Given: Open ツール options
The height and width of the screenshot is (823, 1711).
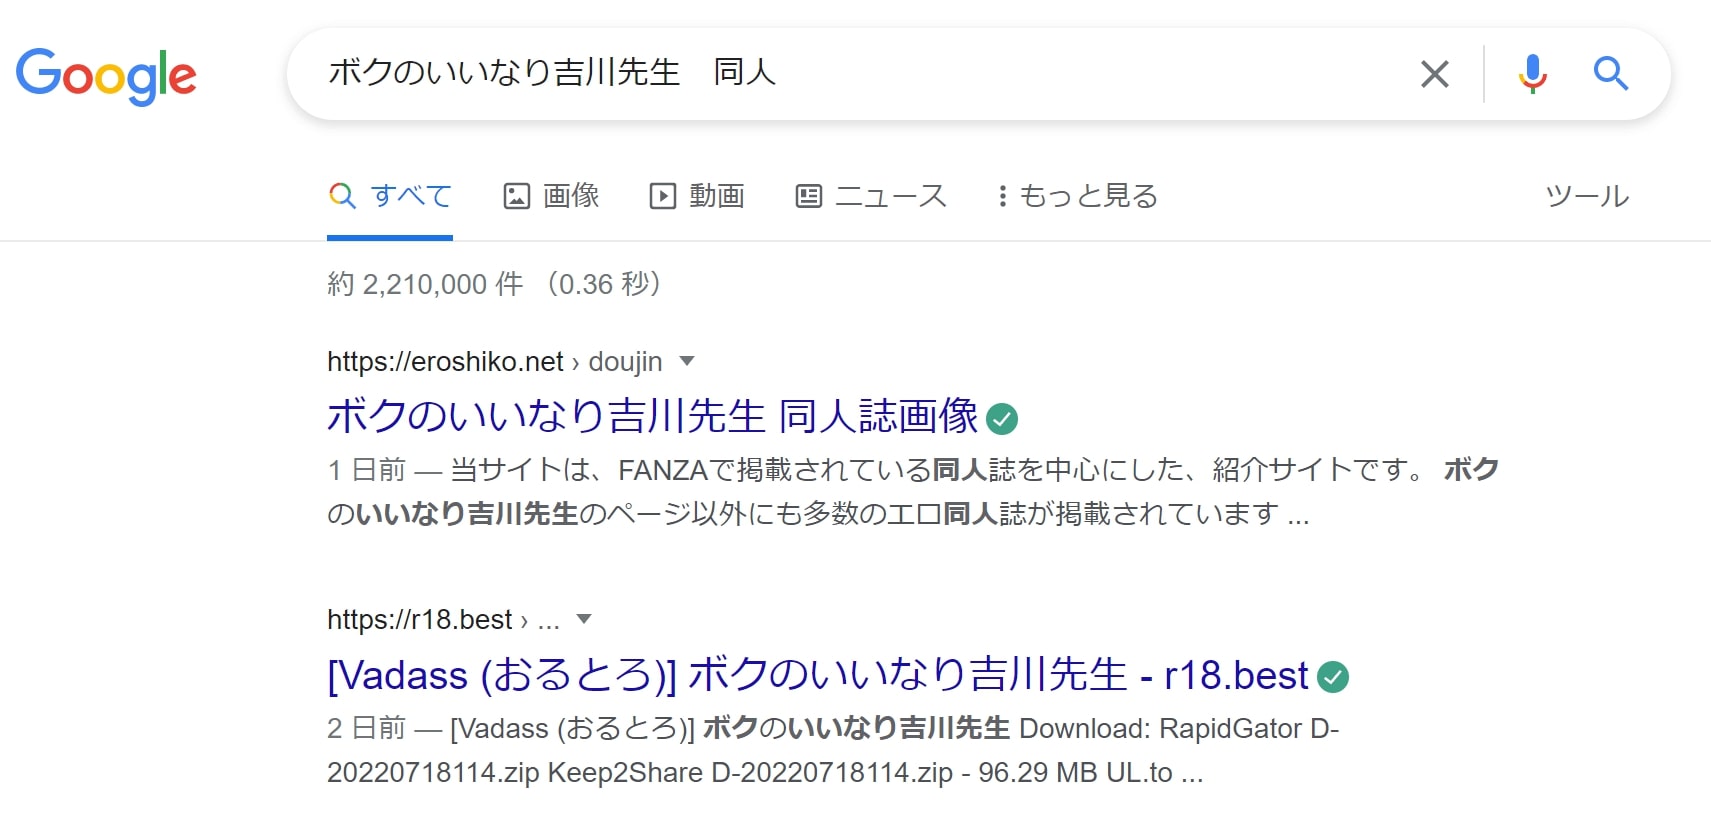Looking at the screenshot, I should click(1587, 196).
